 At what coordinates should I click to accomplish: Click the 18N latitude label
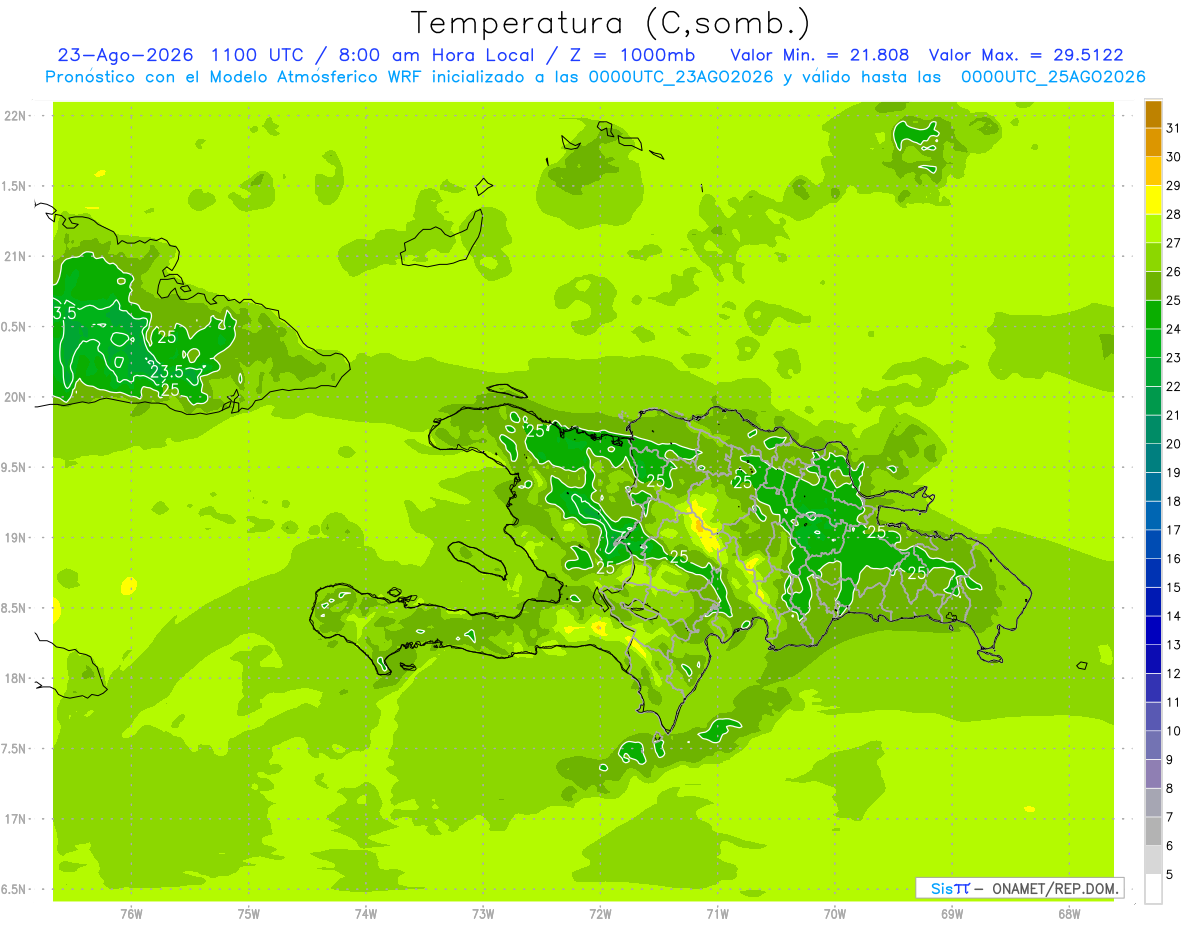[16, 678]
